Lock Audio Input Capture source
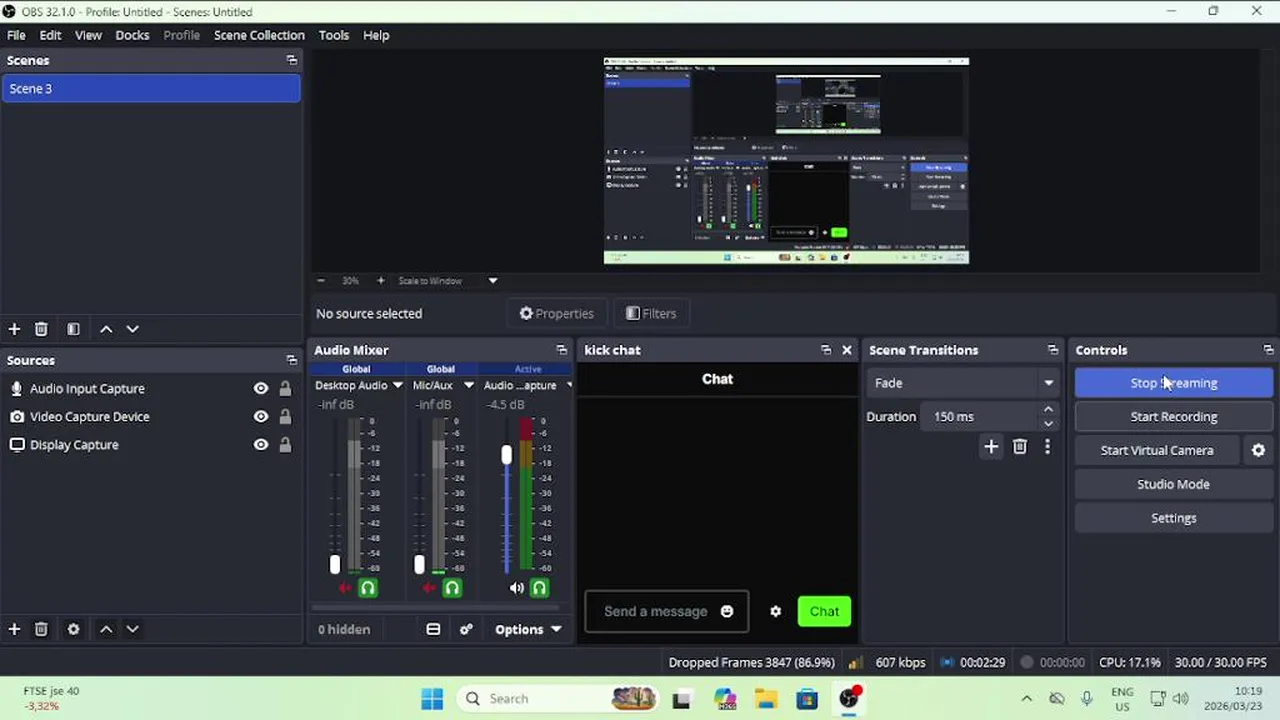This screenshot has width=1280, height=720. point(285,388)
